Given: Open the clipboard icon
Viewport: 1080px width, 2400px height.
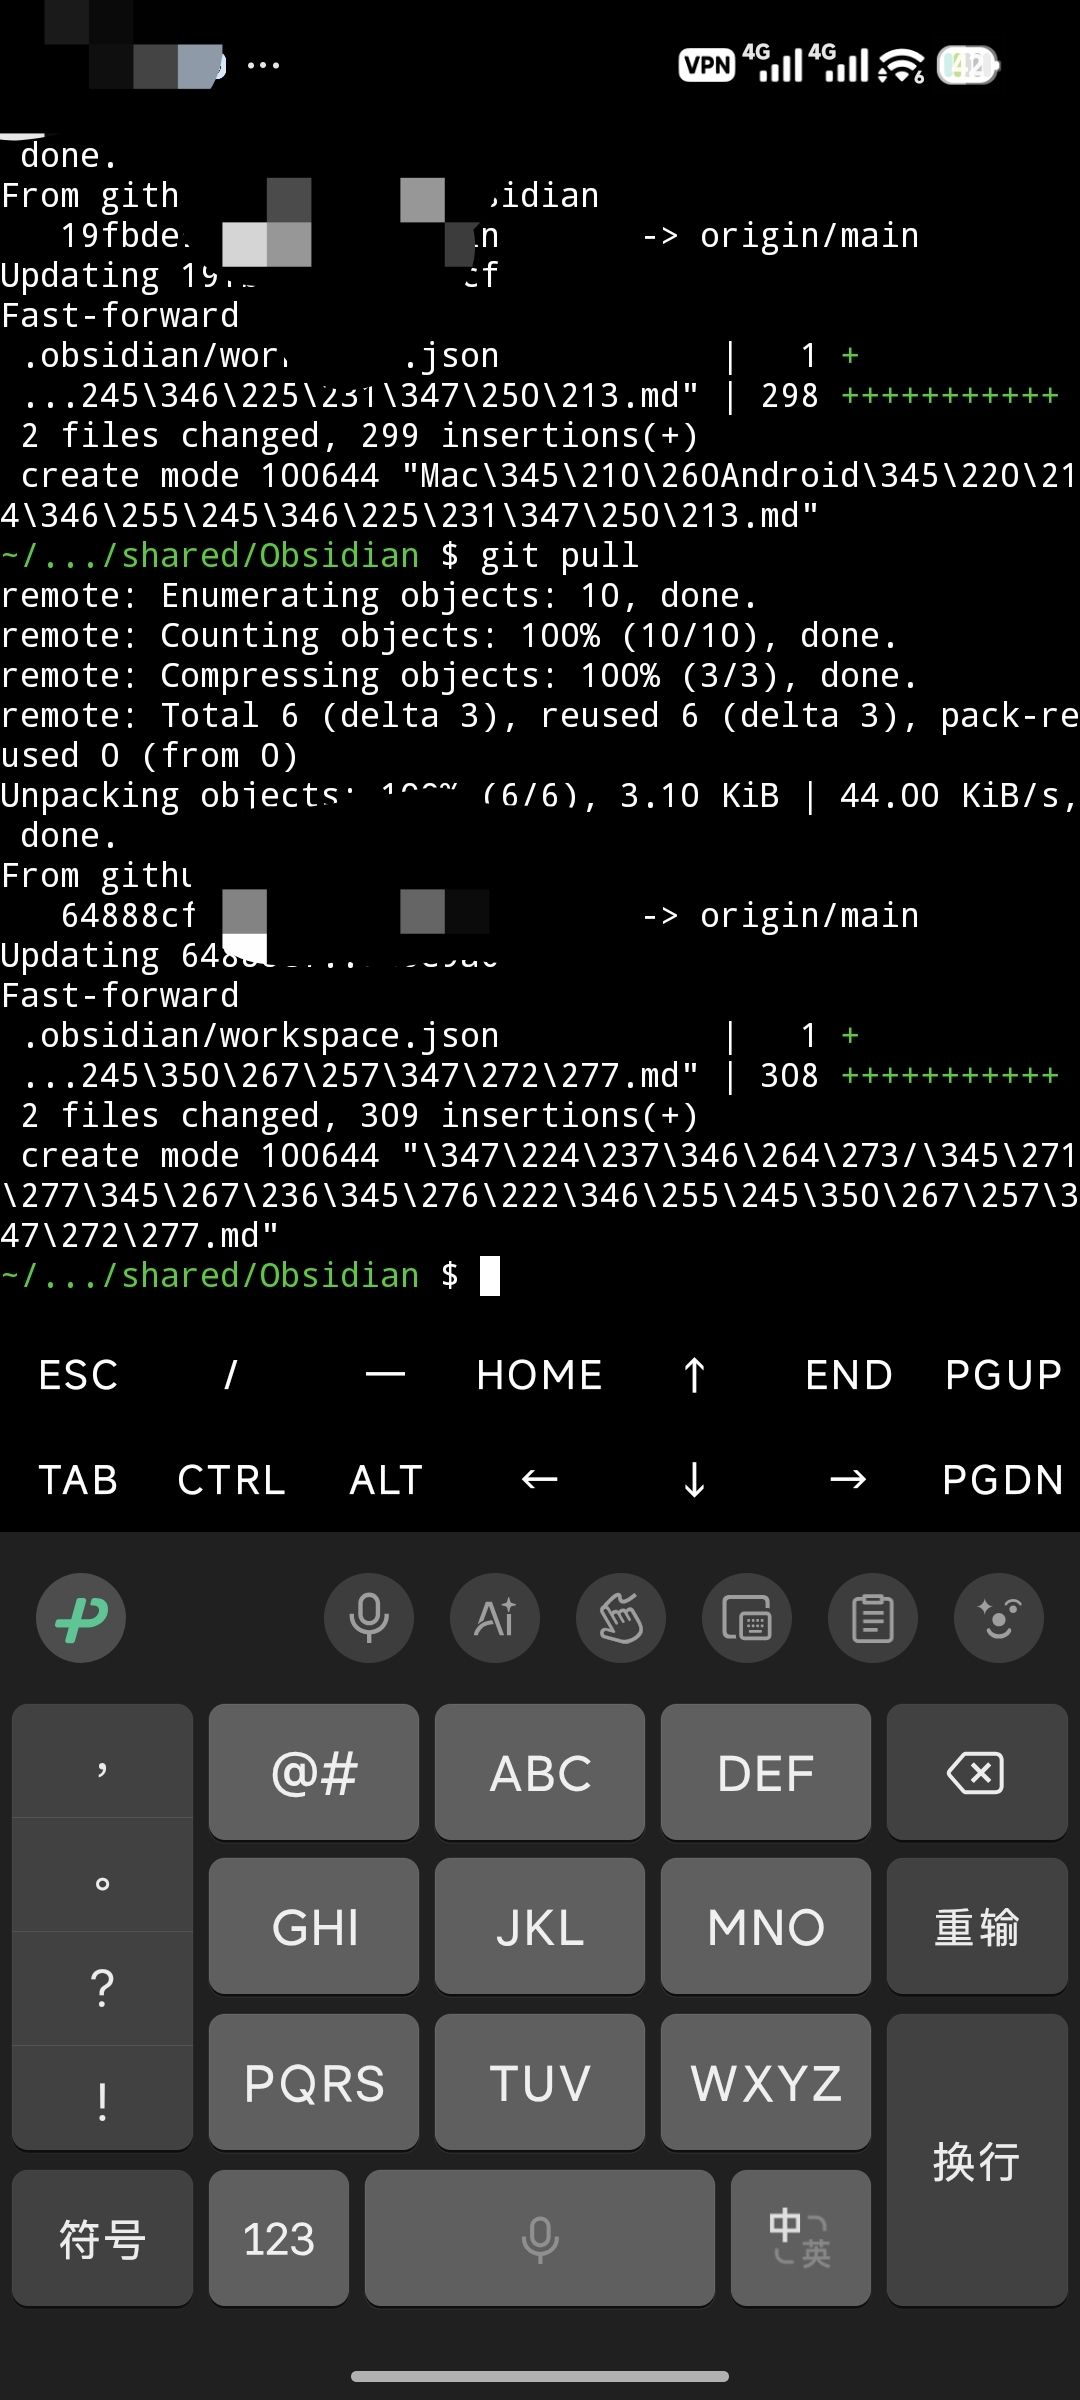Looking at the screenshot, I should [873, 1618].
